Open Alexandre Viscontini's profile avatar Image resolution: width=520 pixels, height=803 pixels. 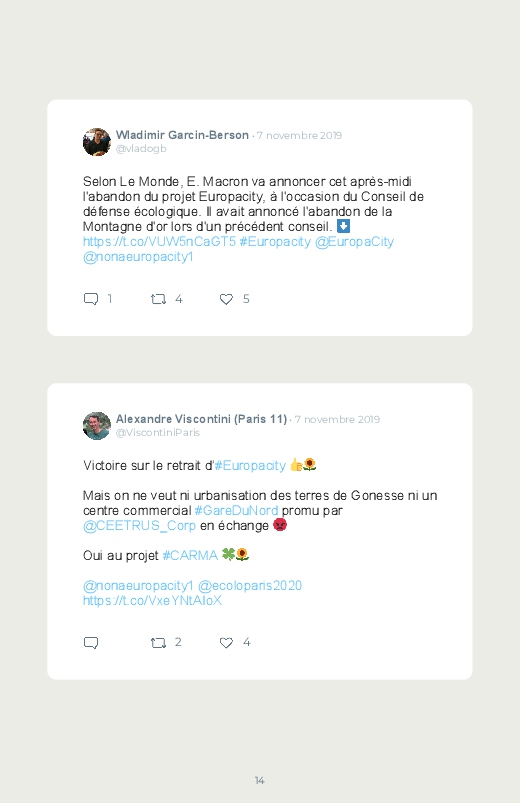[x=97, y=426]
